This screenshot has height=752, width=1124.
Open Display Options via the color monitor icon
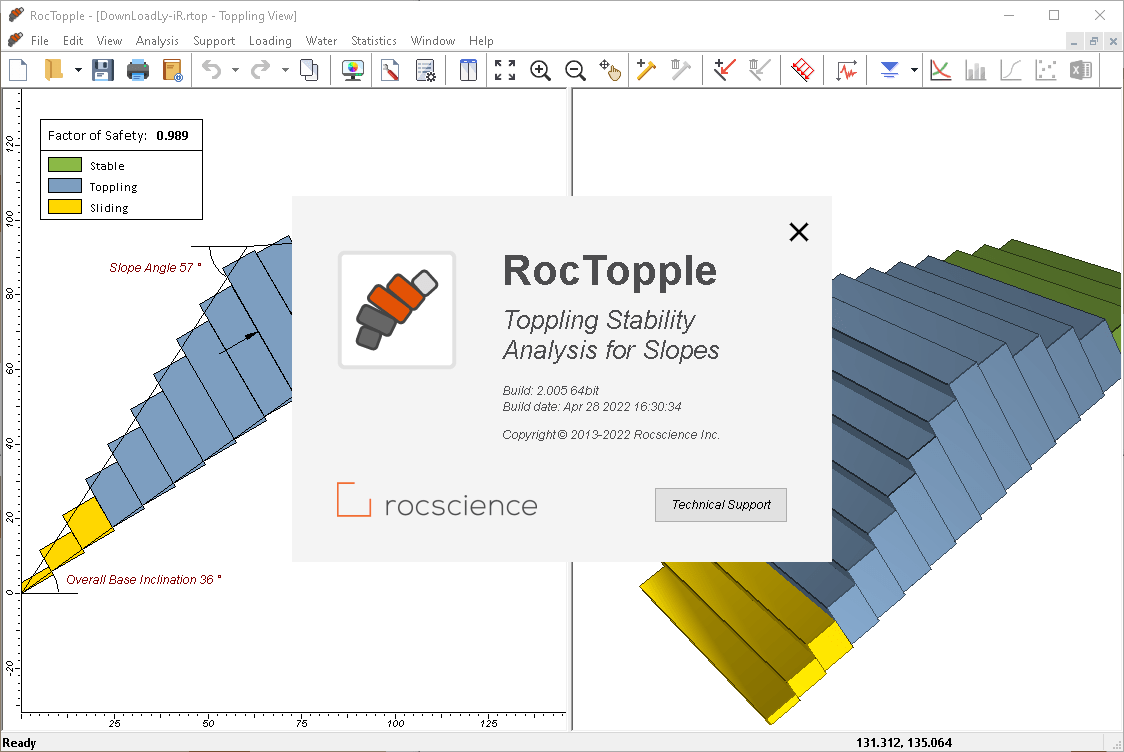pos(352,70)
